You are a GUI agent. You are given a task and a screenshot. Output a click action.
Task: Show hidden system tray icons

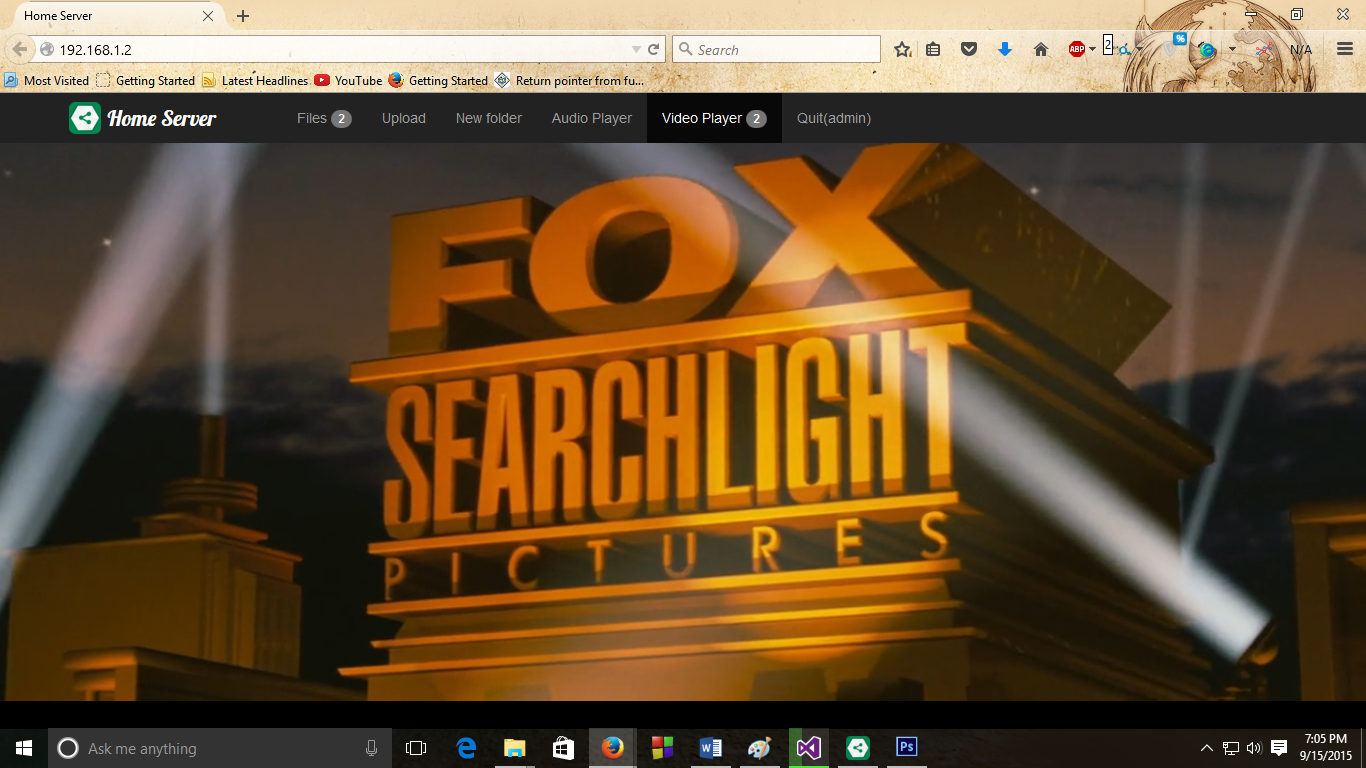pos(1207,748)
